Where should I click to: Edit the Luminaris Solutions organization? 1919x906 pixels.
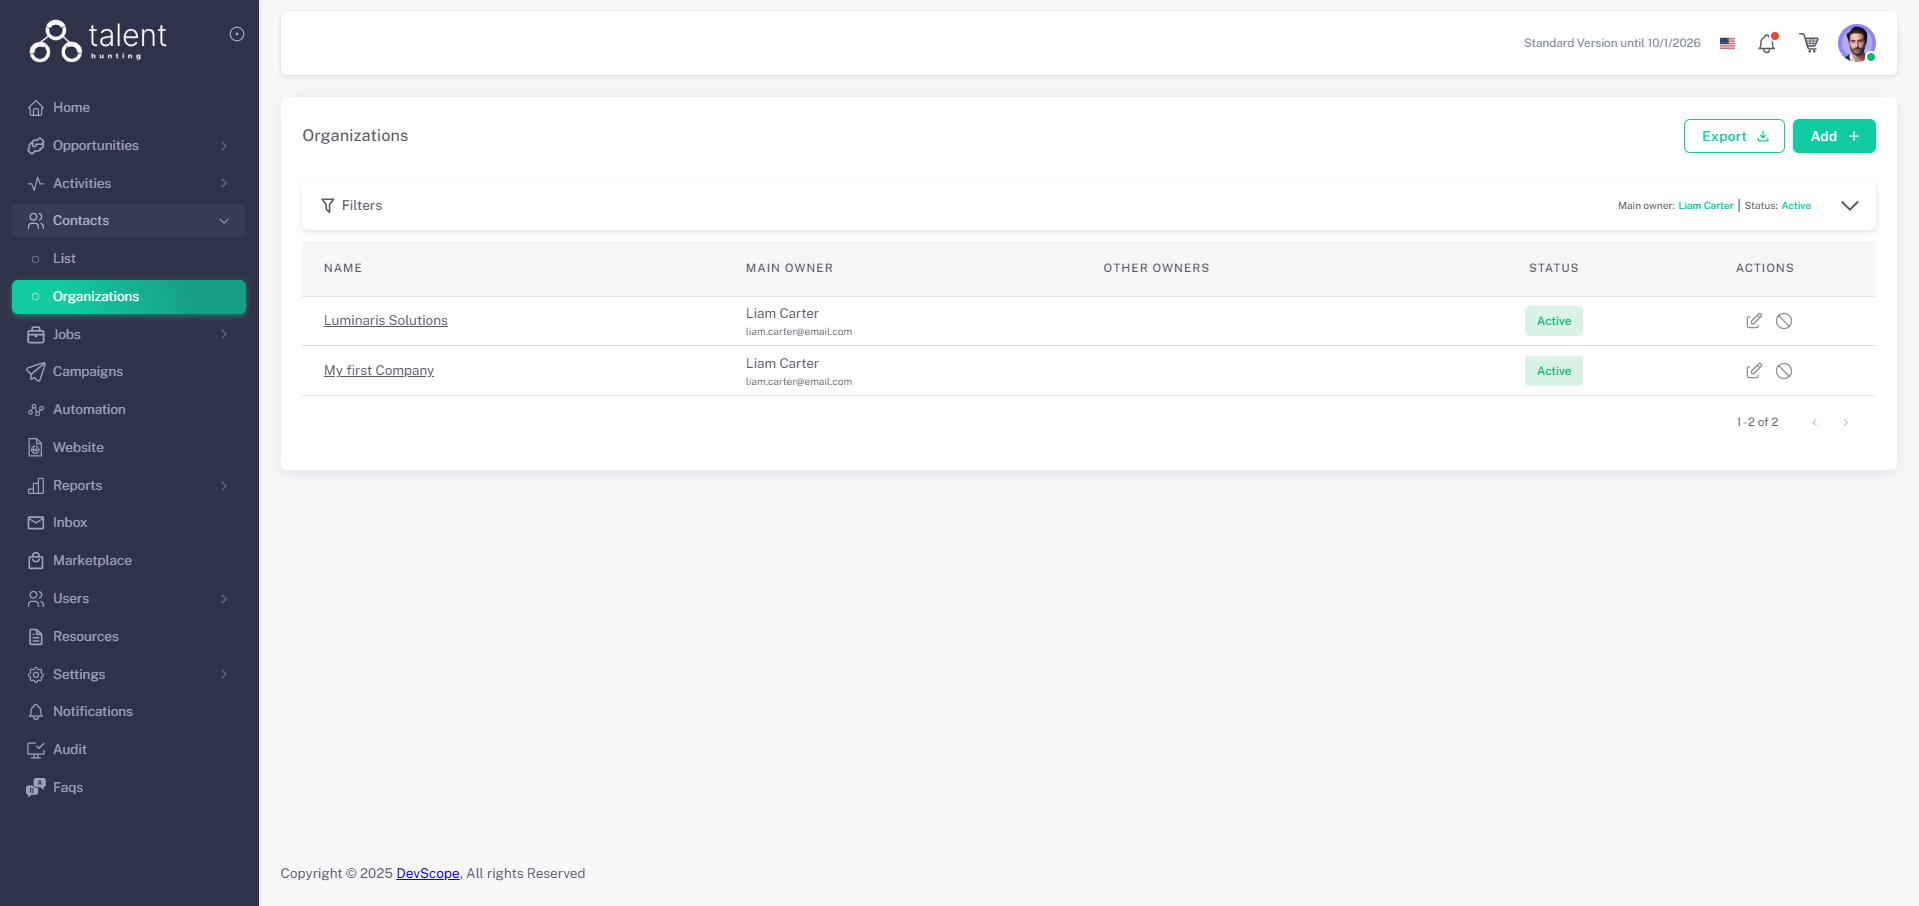[x=1753, y=321]
